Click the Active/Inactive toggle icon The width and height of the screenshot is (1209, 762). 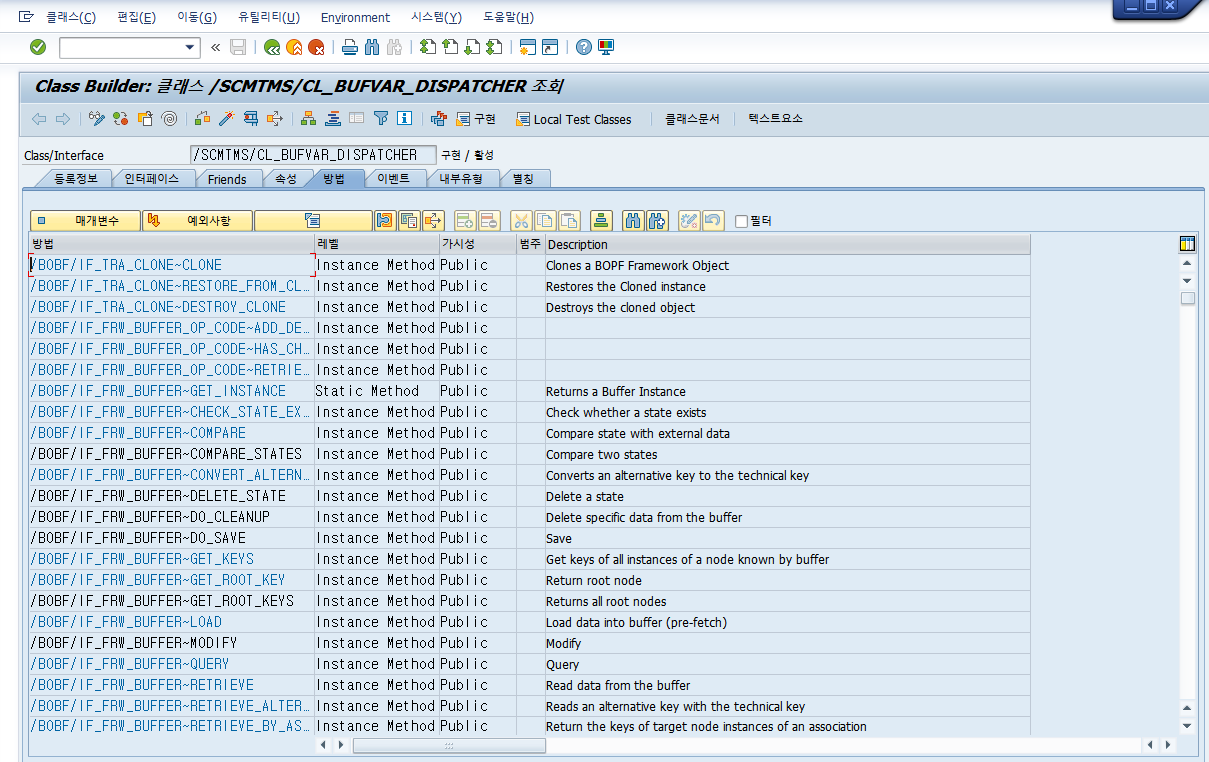point(121,118)
